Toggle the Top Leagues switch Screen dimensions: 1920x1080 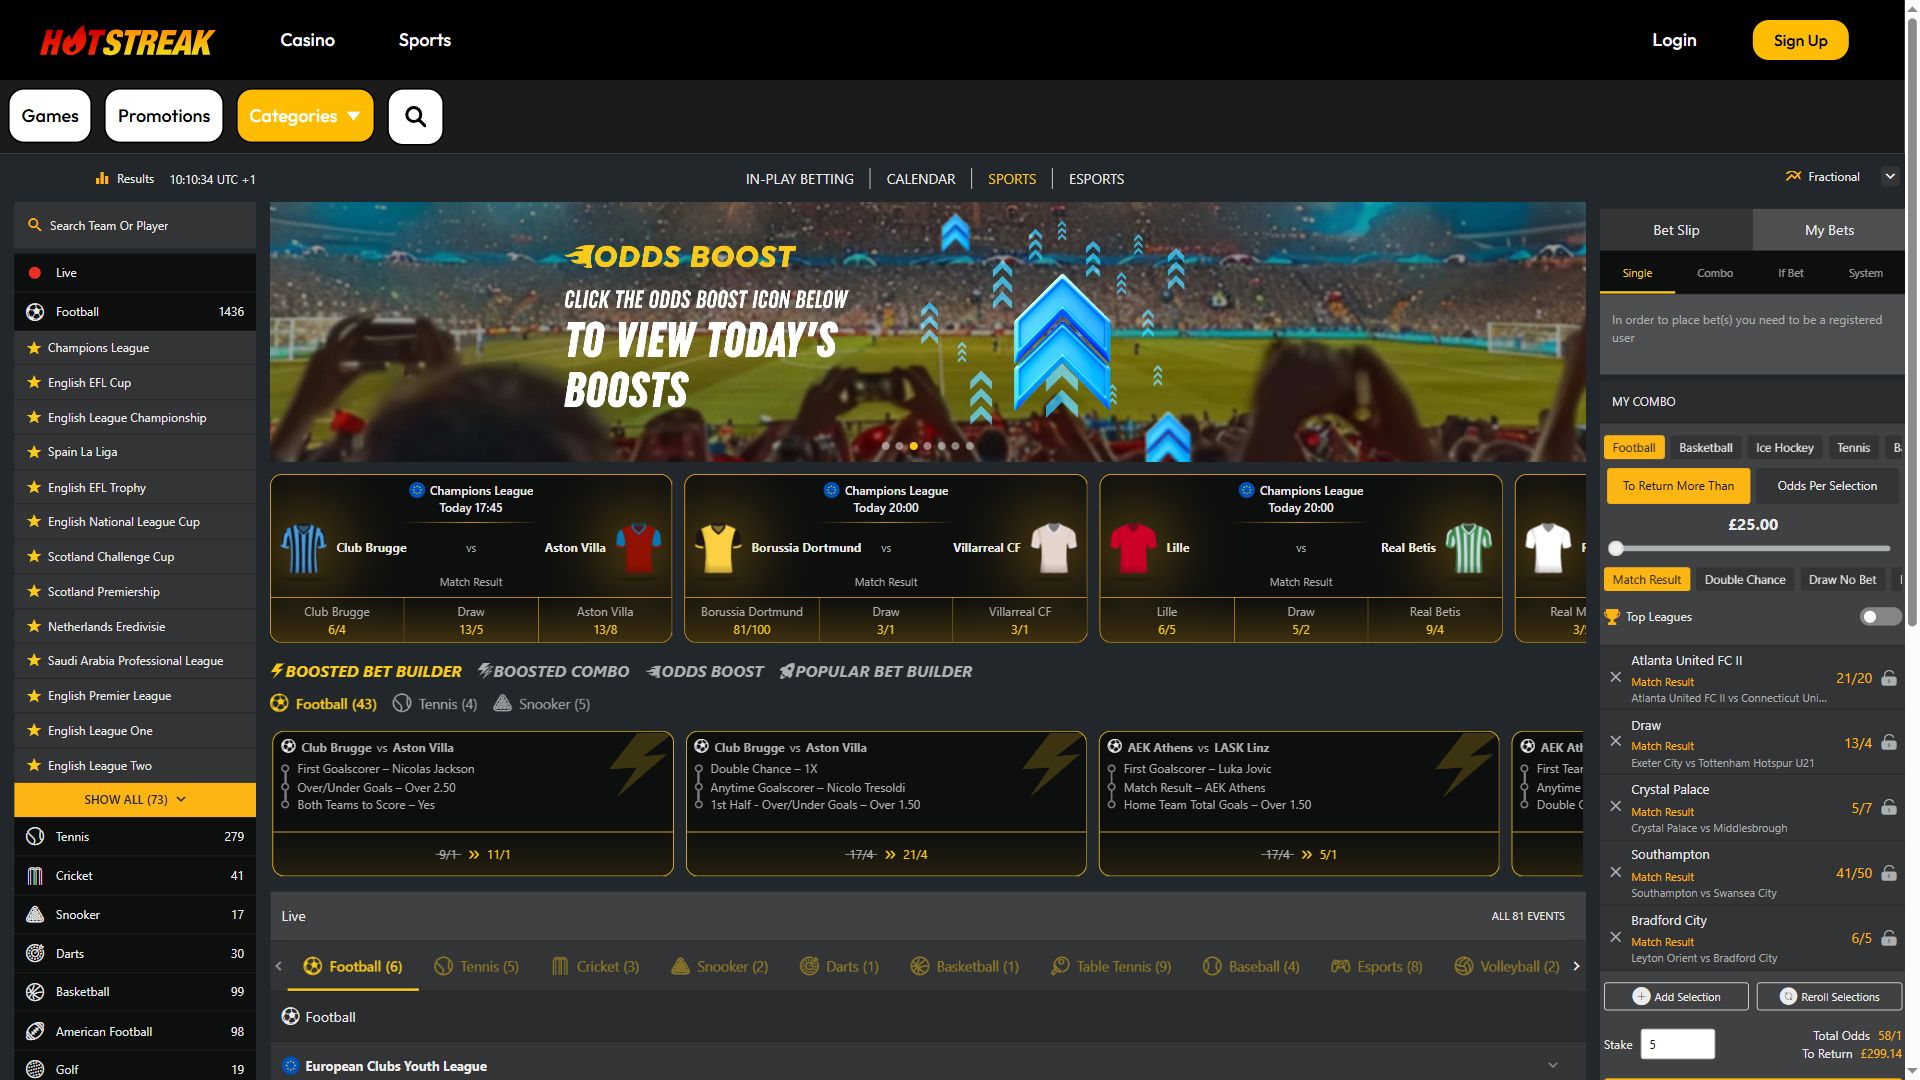point(1880,617)
